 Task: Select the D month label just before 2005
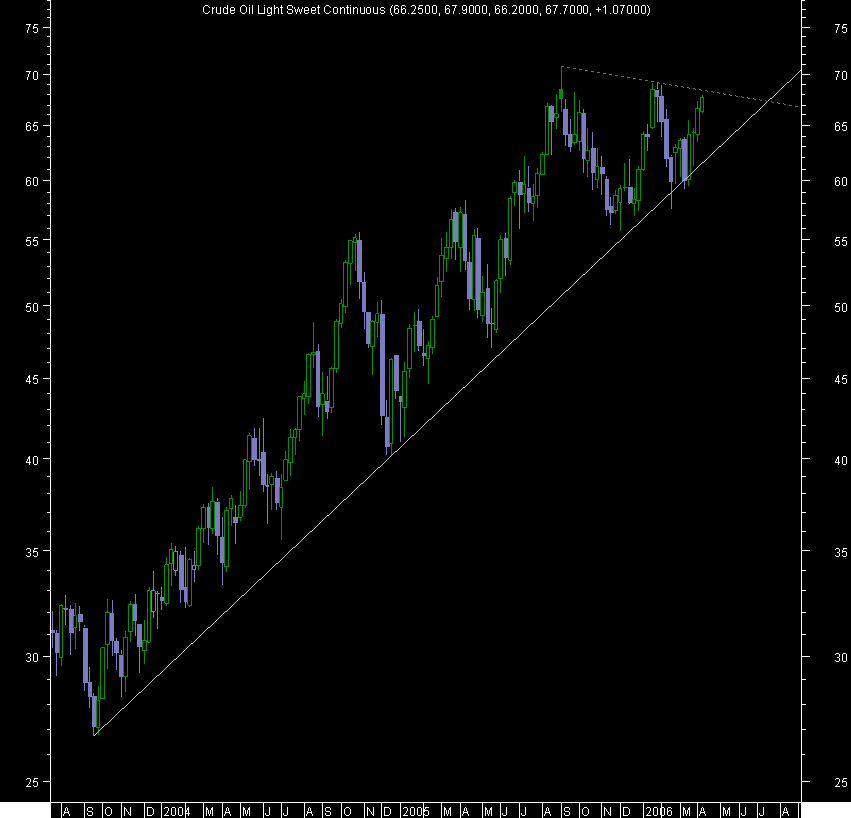click(x=388, y=812)
